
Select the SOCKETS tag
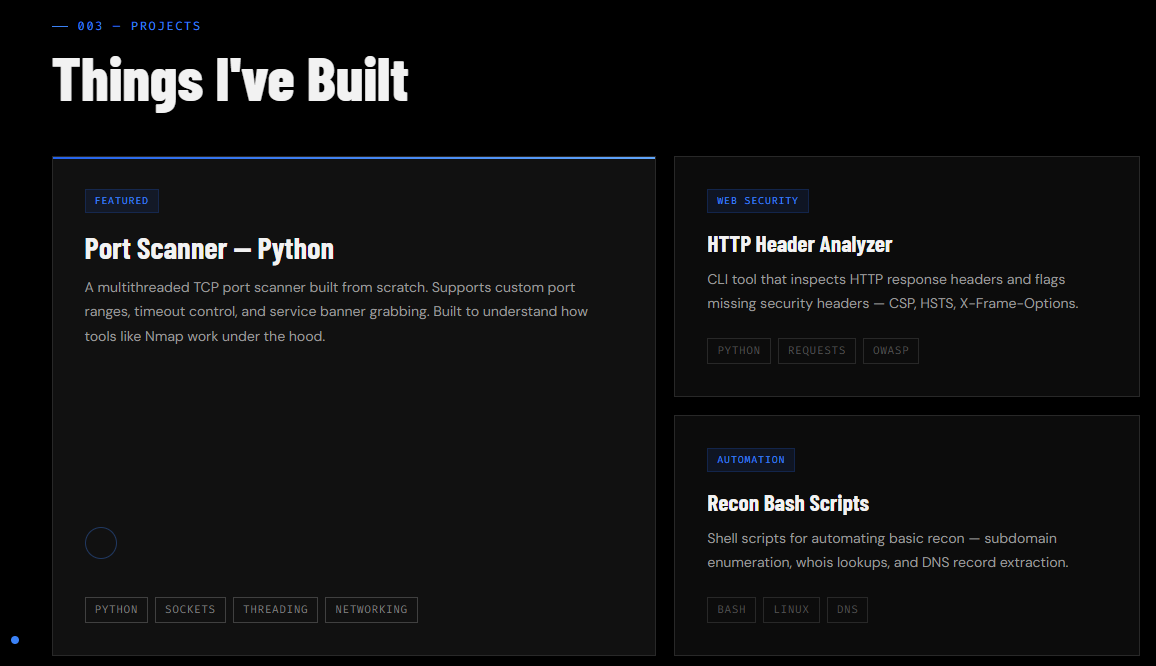[190, 610]
